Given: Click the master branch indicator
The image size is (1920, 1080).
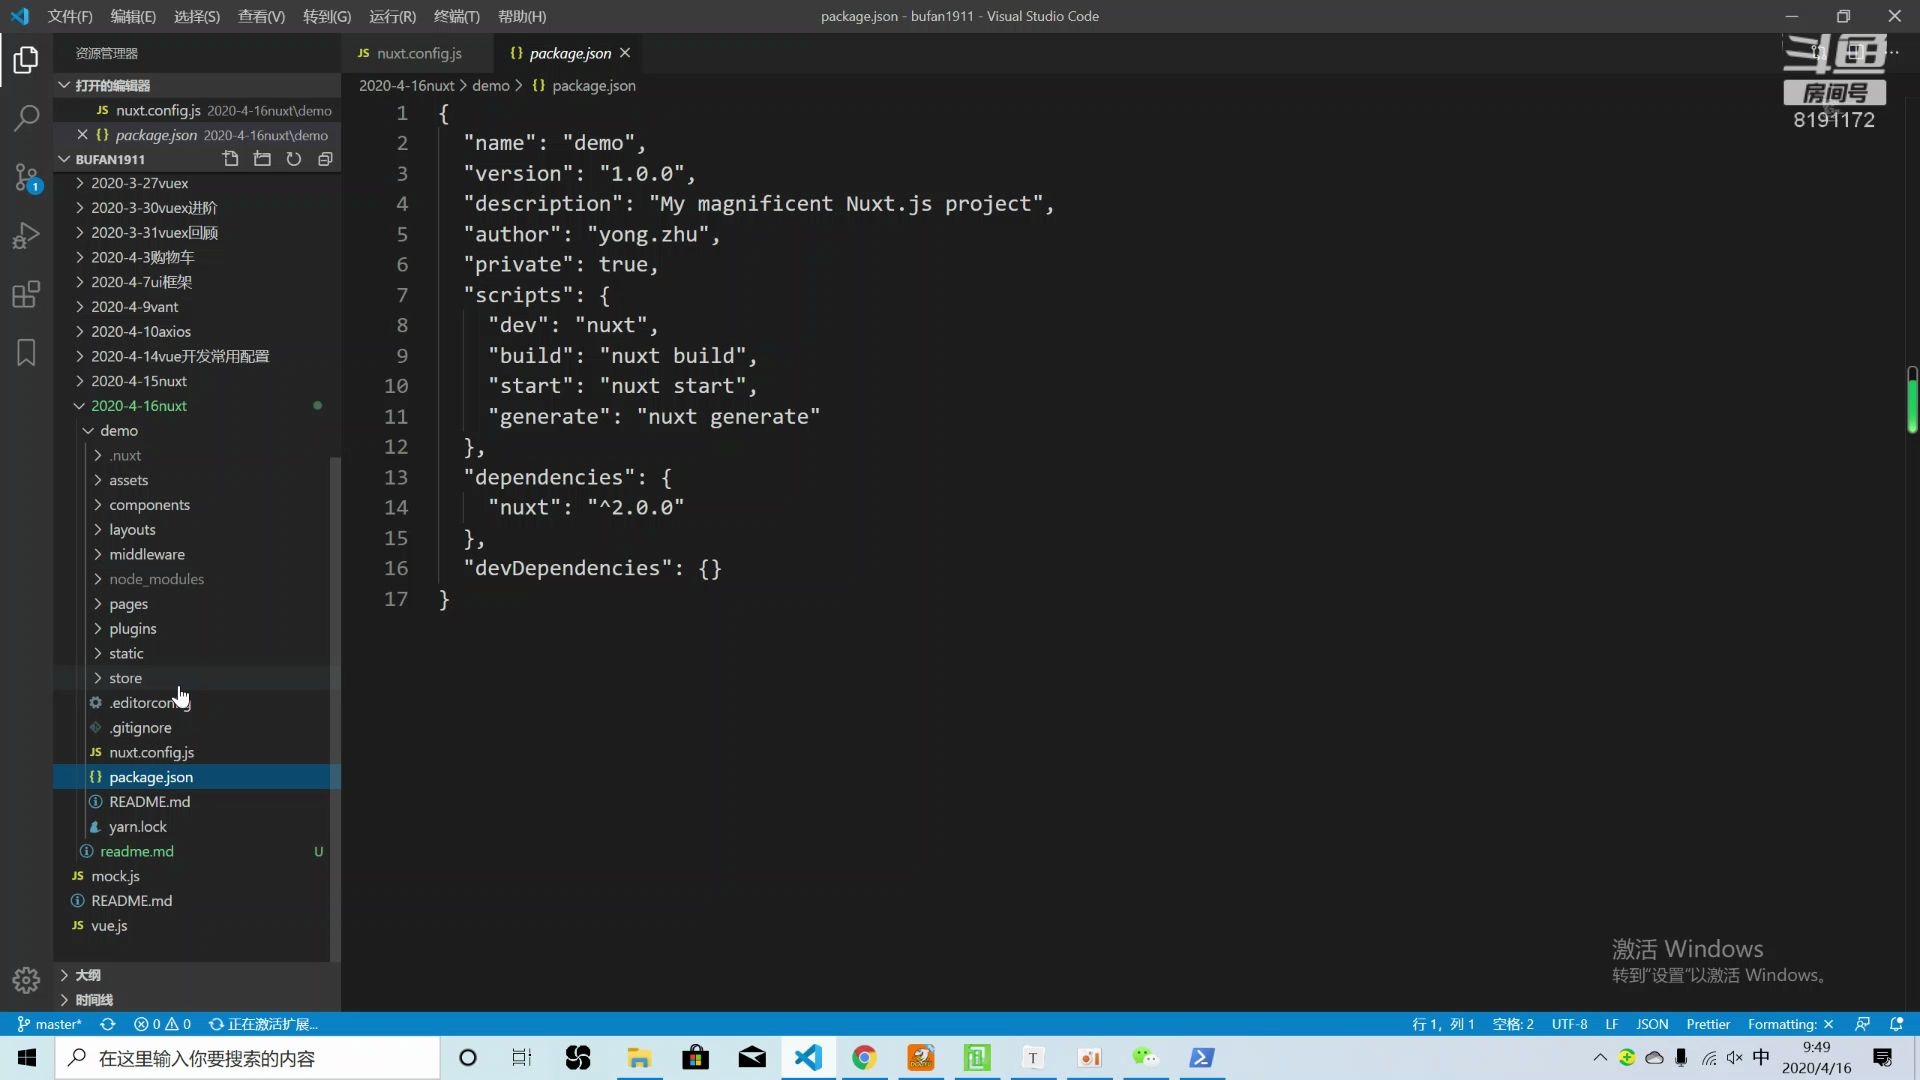Looking at the screenshot, I should pos(49,1024).
